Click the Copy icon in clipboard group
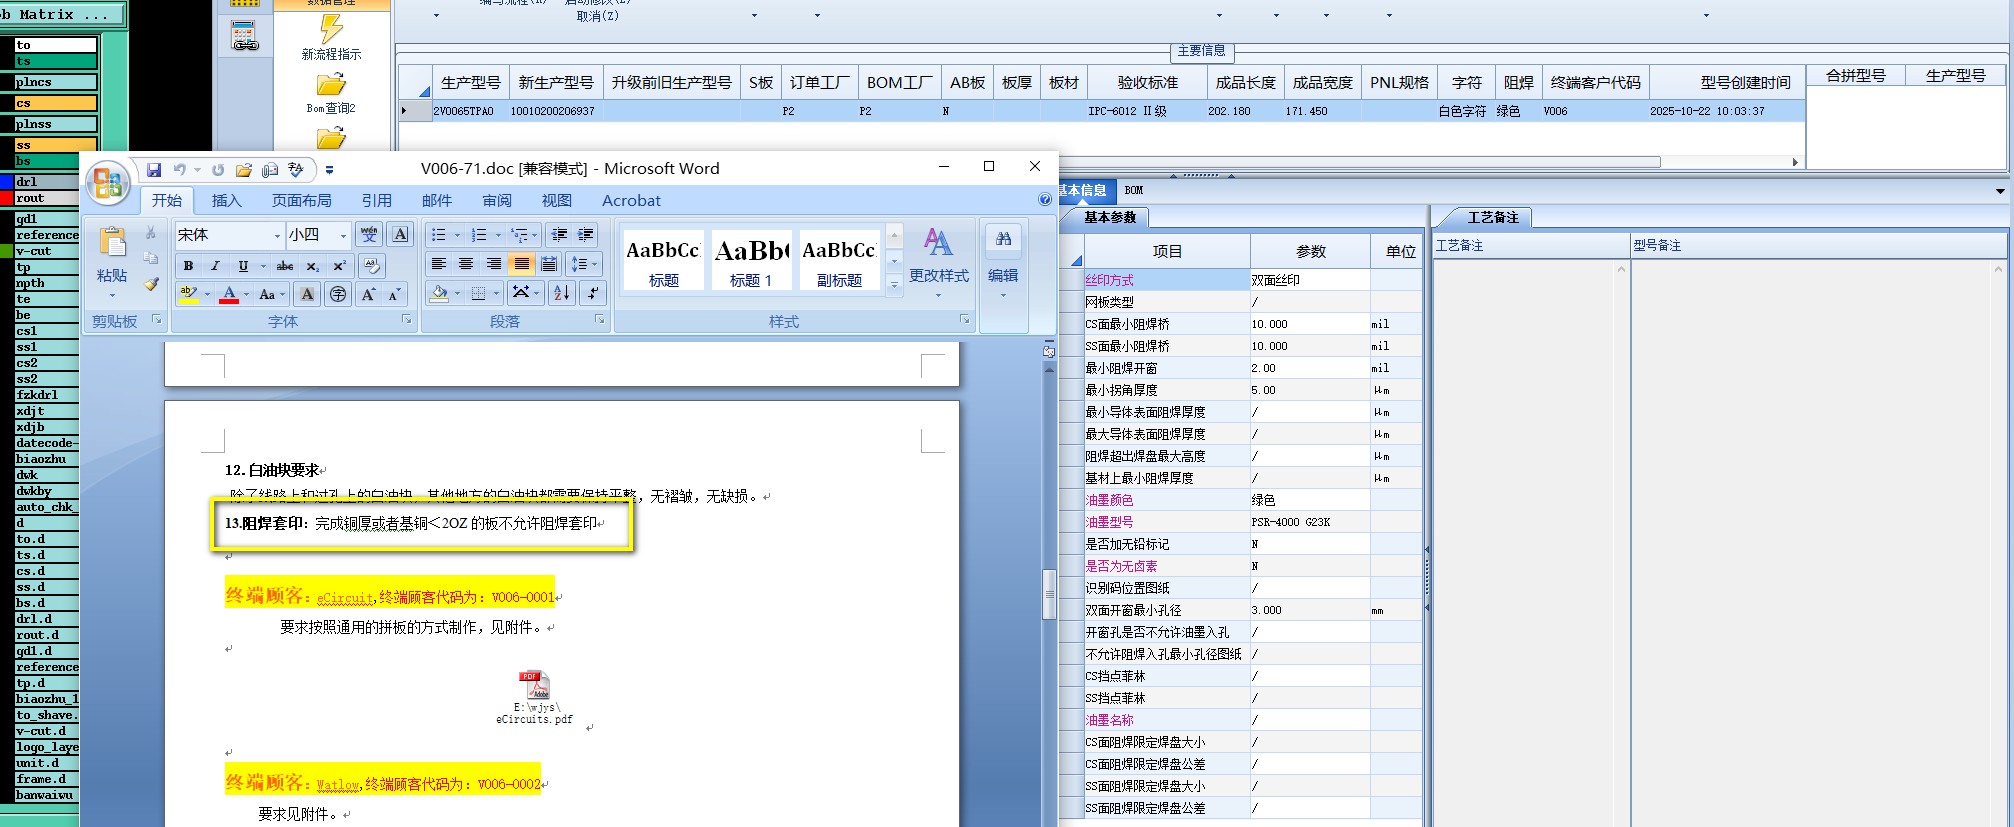The image size is (2014, 827). [151, 258]
